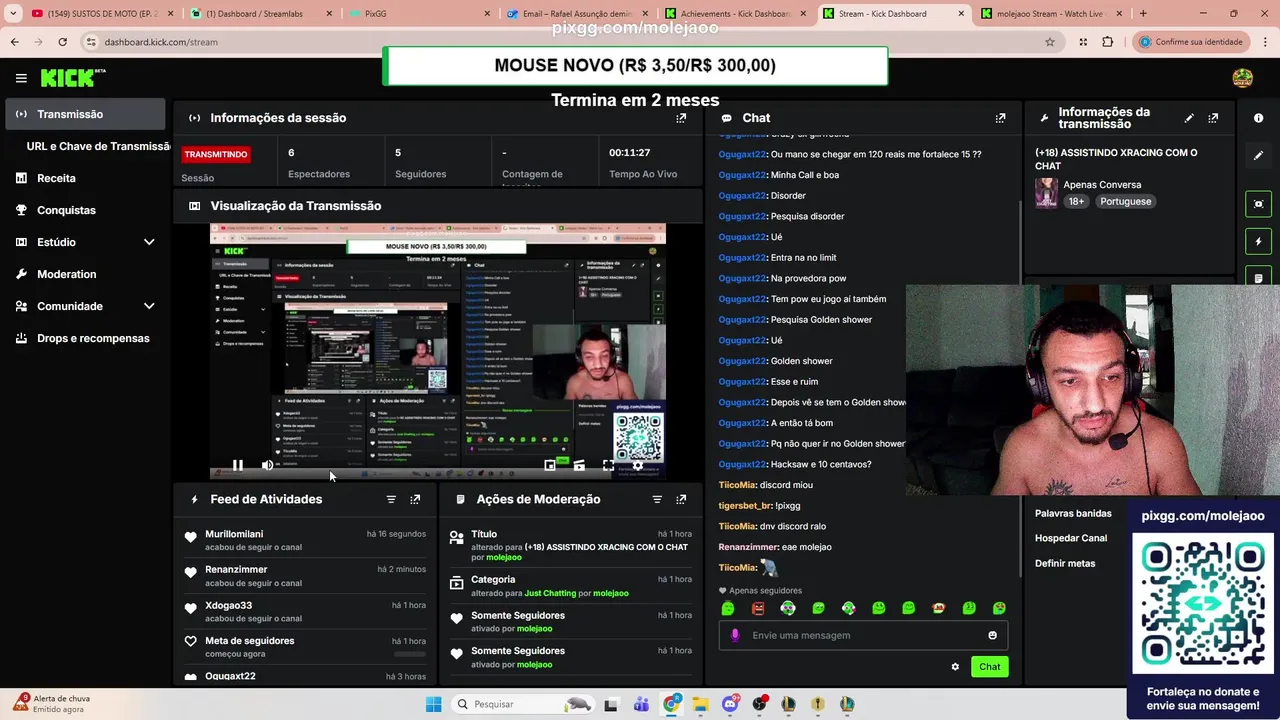Open Windows Start menu

pyautogui.click(x=433, y=704)
